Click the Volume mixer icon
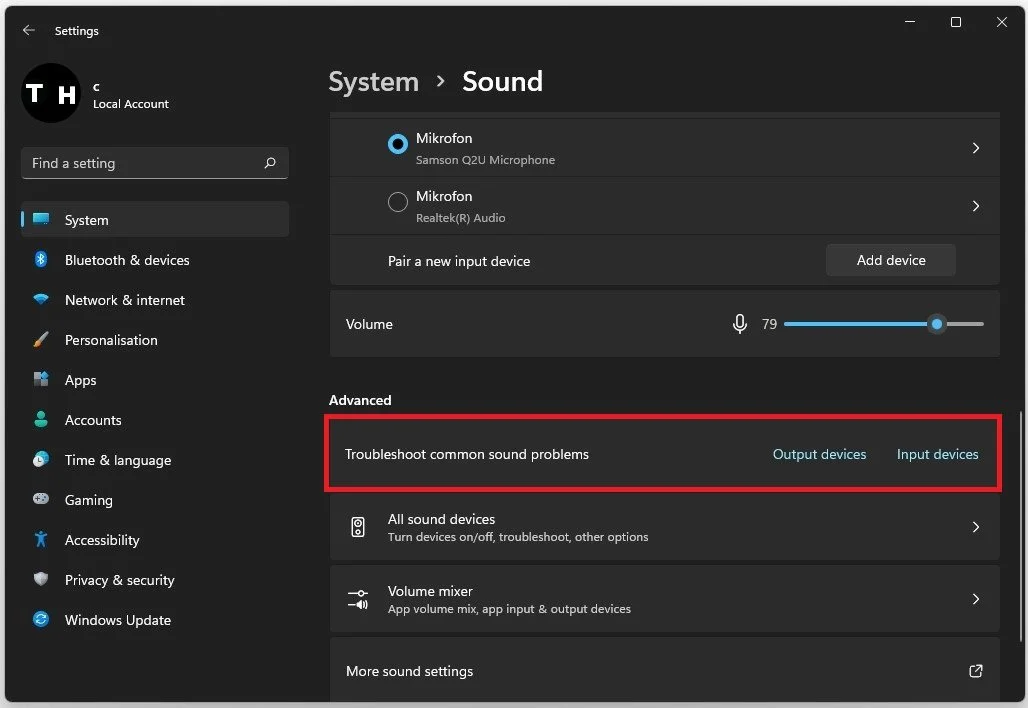The width and height of the screenshot is (1028, 708). [x=358, y=599]
